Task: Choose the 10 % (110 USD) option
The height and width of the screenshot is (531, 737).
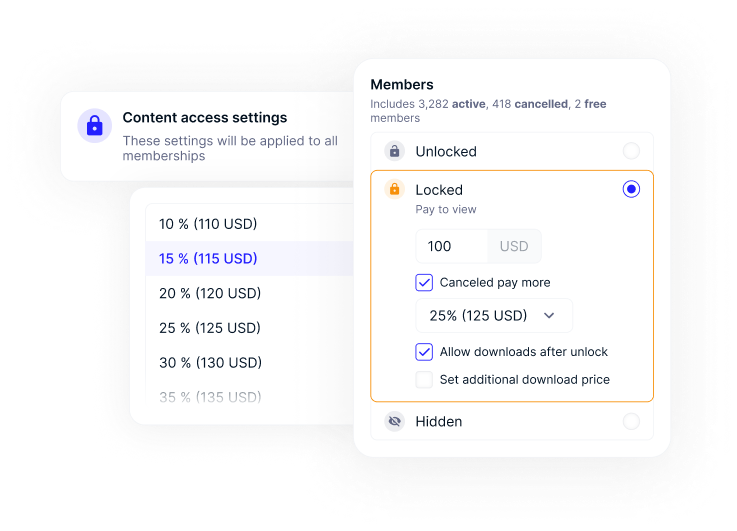Action: point(208,224)
